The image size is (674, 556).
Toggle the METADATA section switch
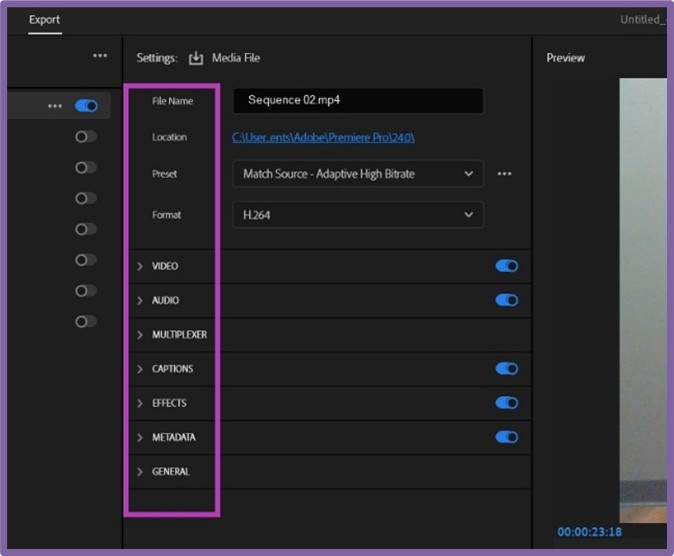click(507, 437)
